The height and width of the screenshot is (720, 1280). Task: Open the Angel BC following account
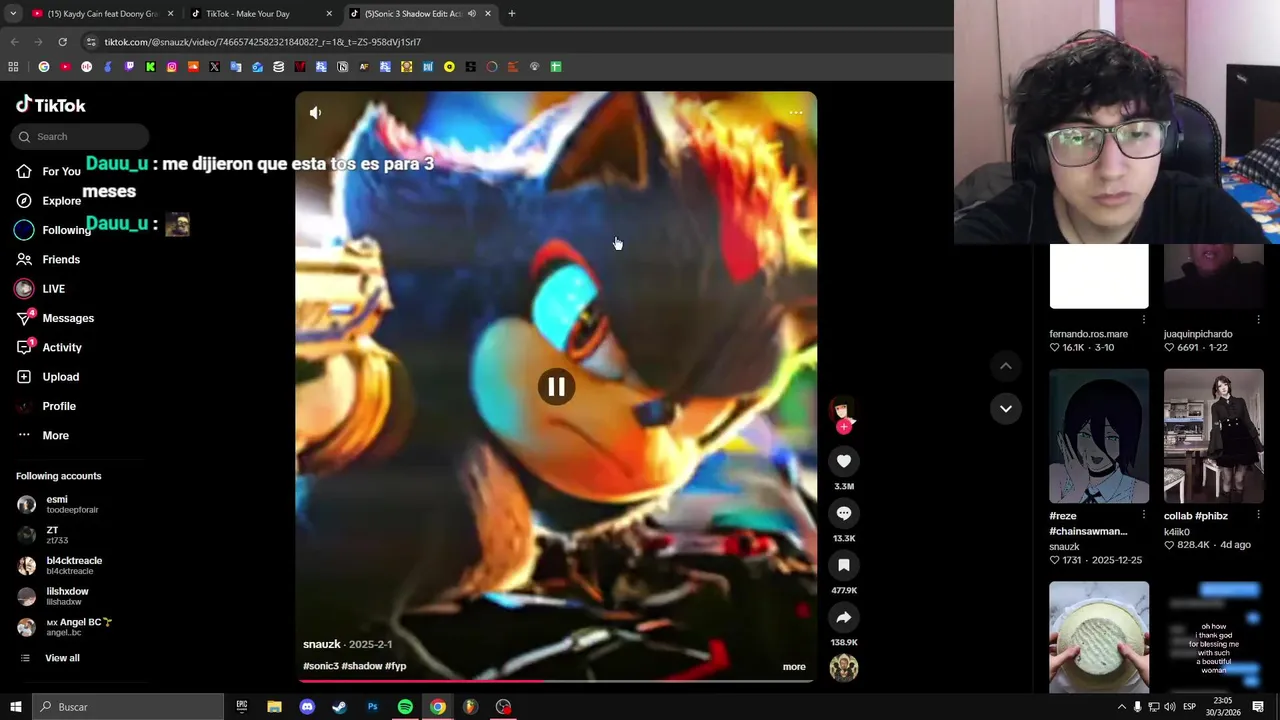[x=66, y=627]
